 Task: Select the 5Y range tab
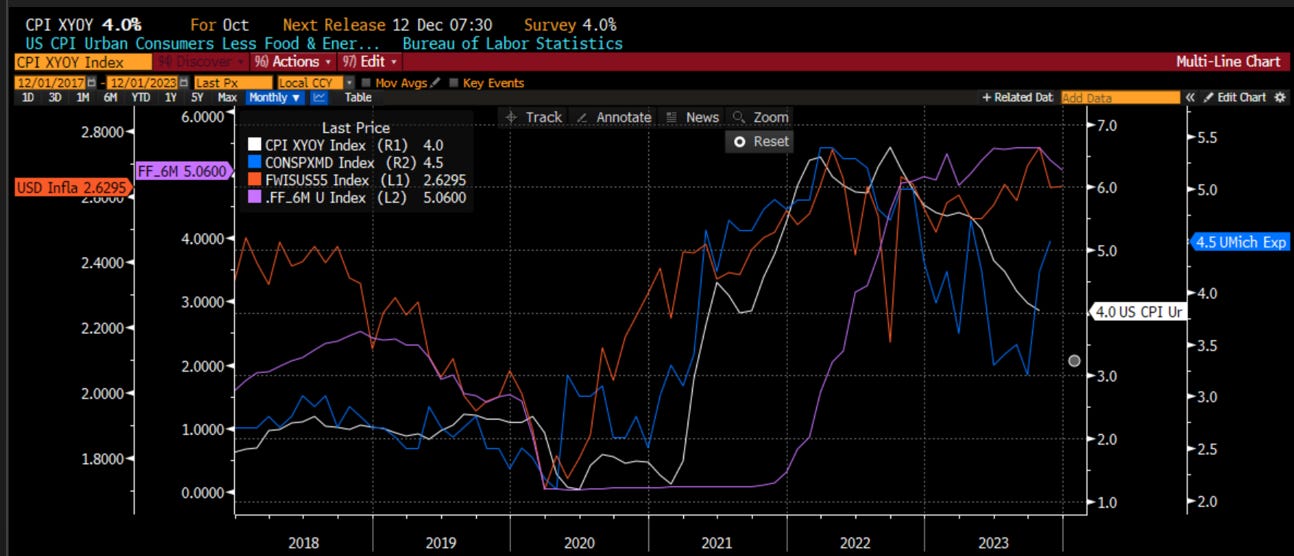[198, 98]
